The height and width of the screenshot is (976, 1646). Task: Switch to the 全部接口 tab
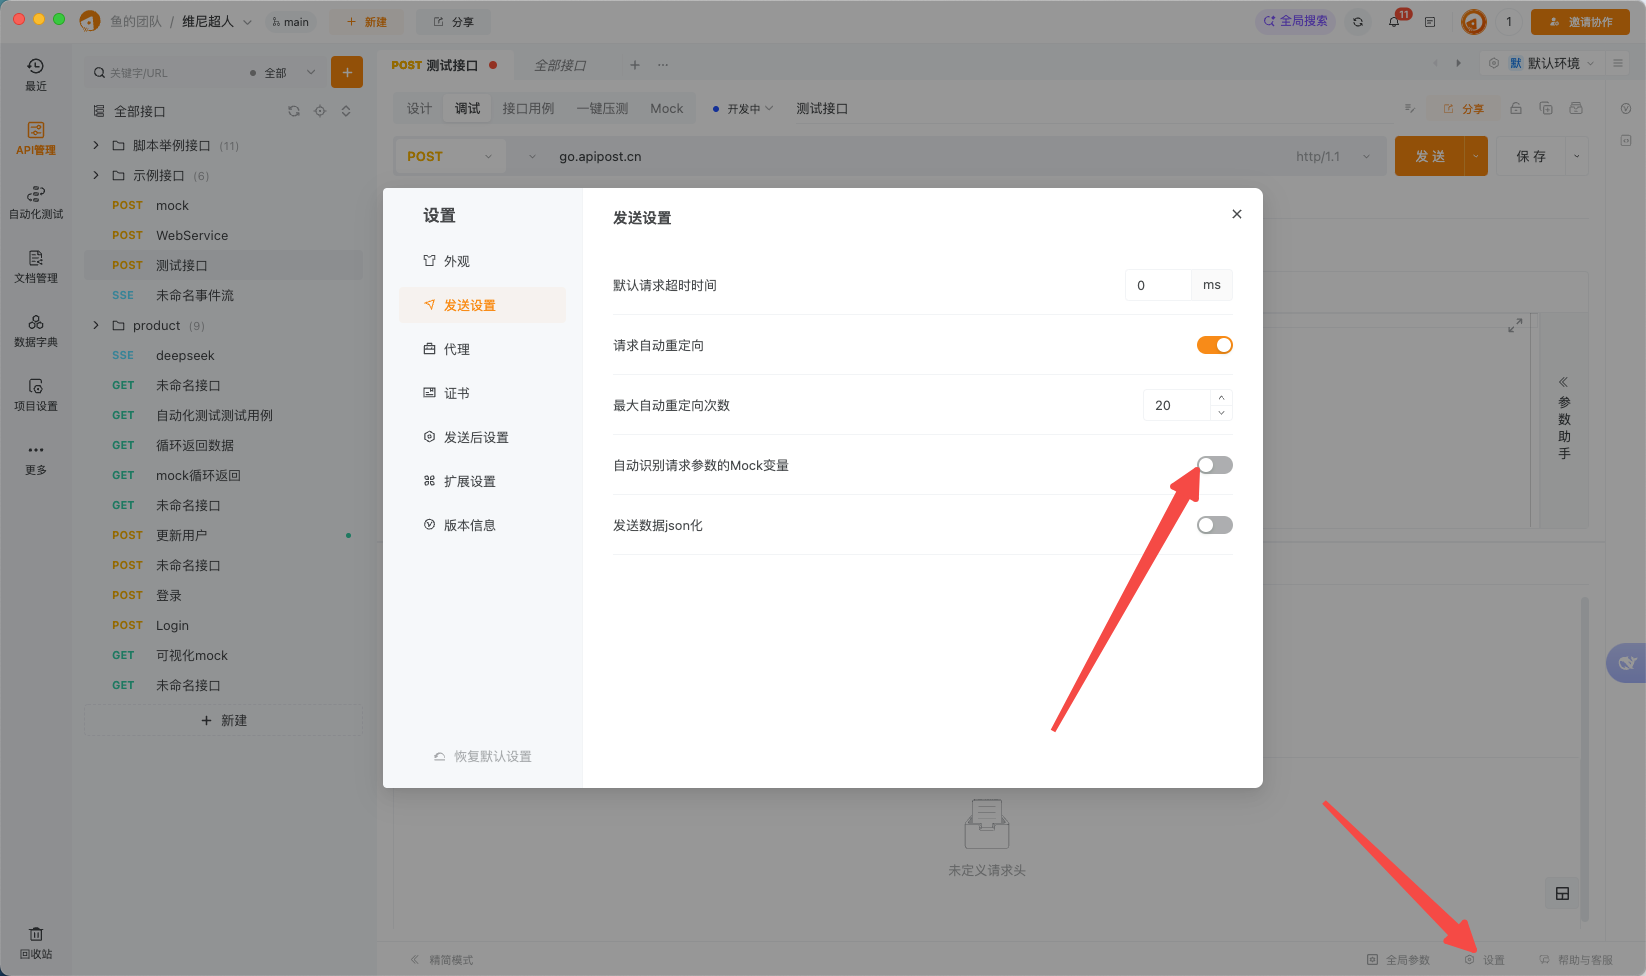pos(558,64)
